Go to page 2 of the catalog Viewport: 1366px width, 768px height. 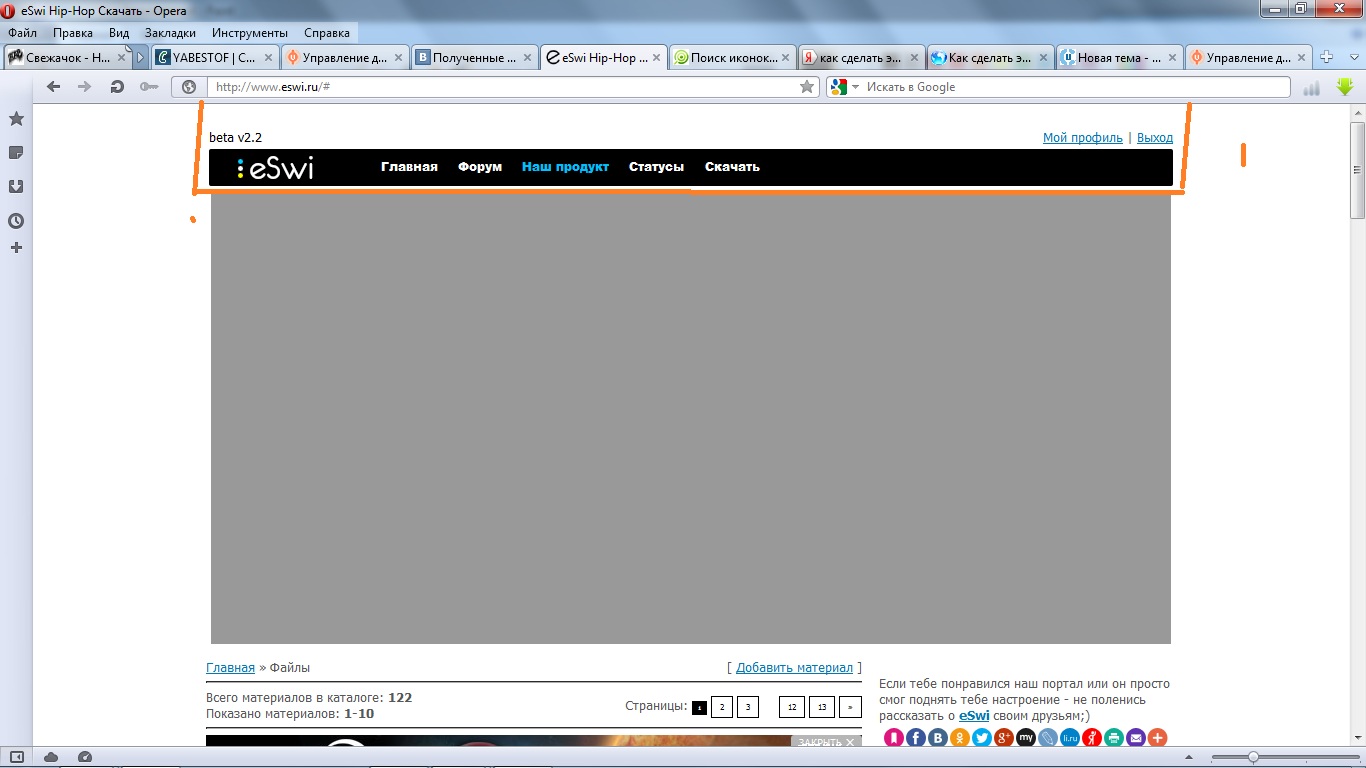pyautogui.click(x=722, y=707)
